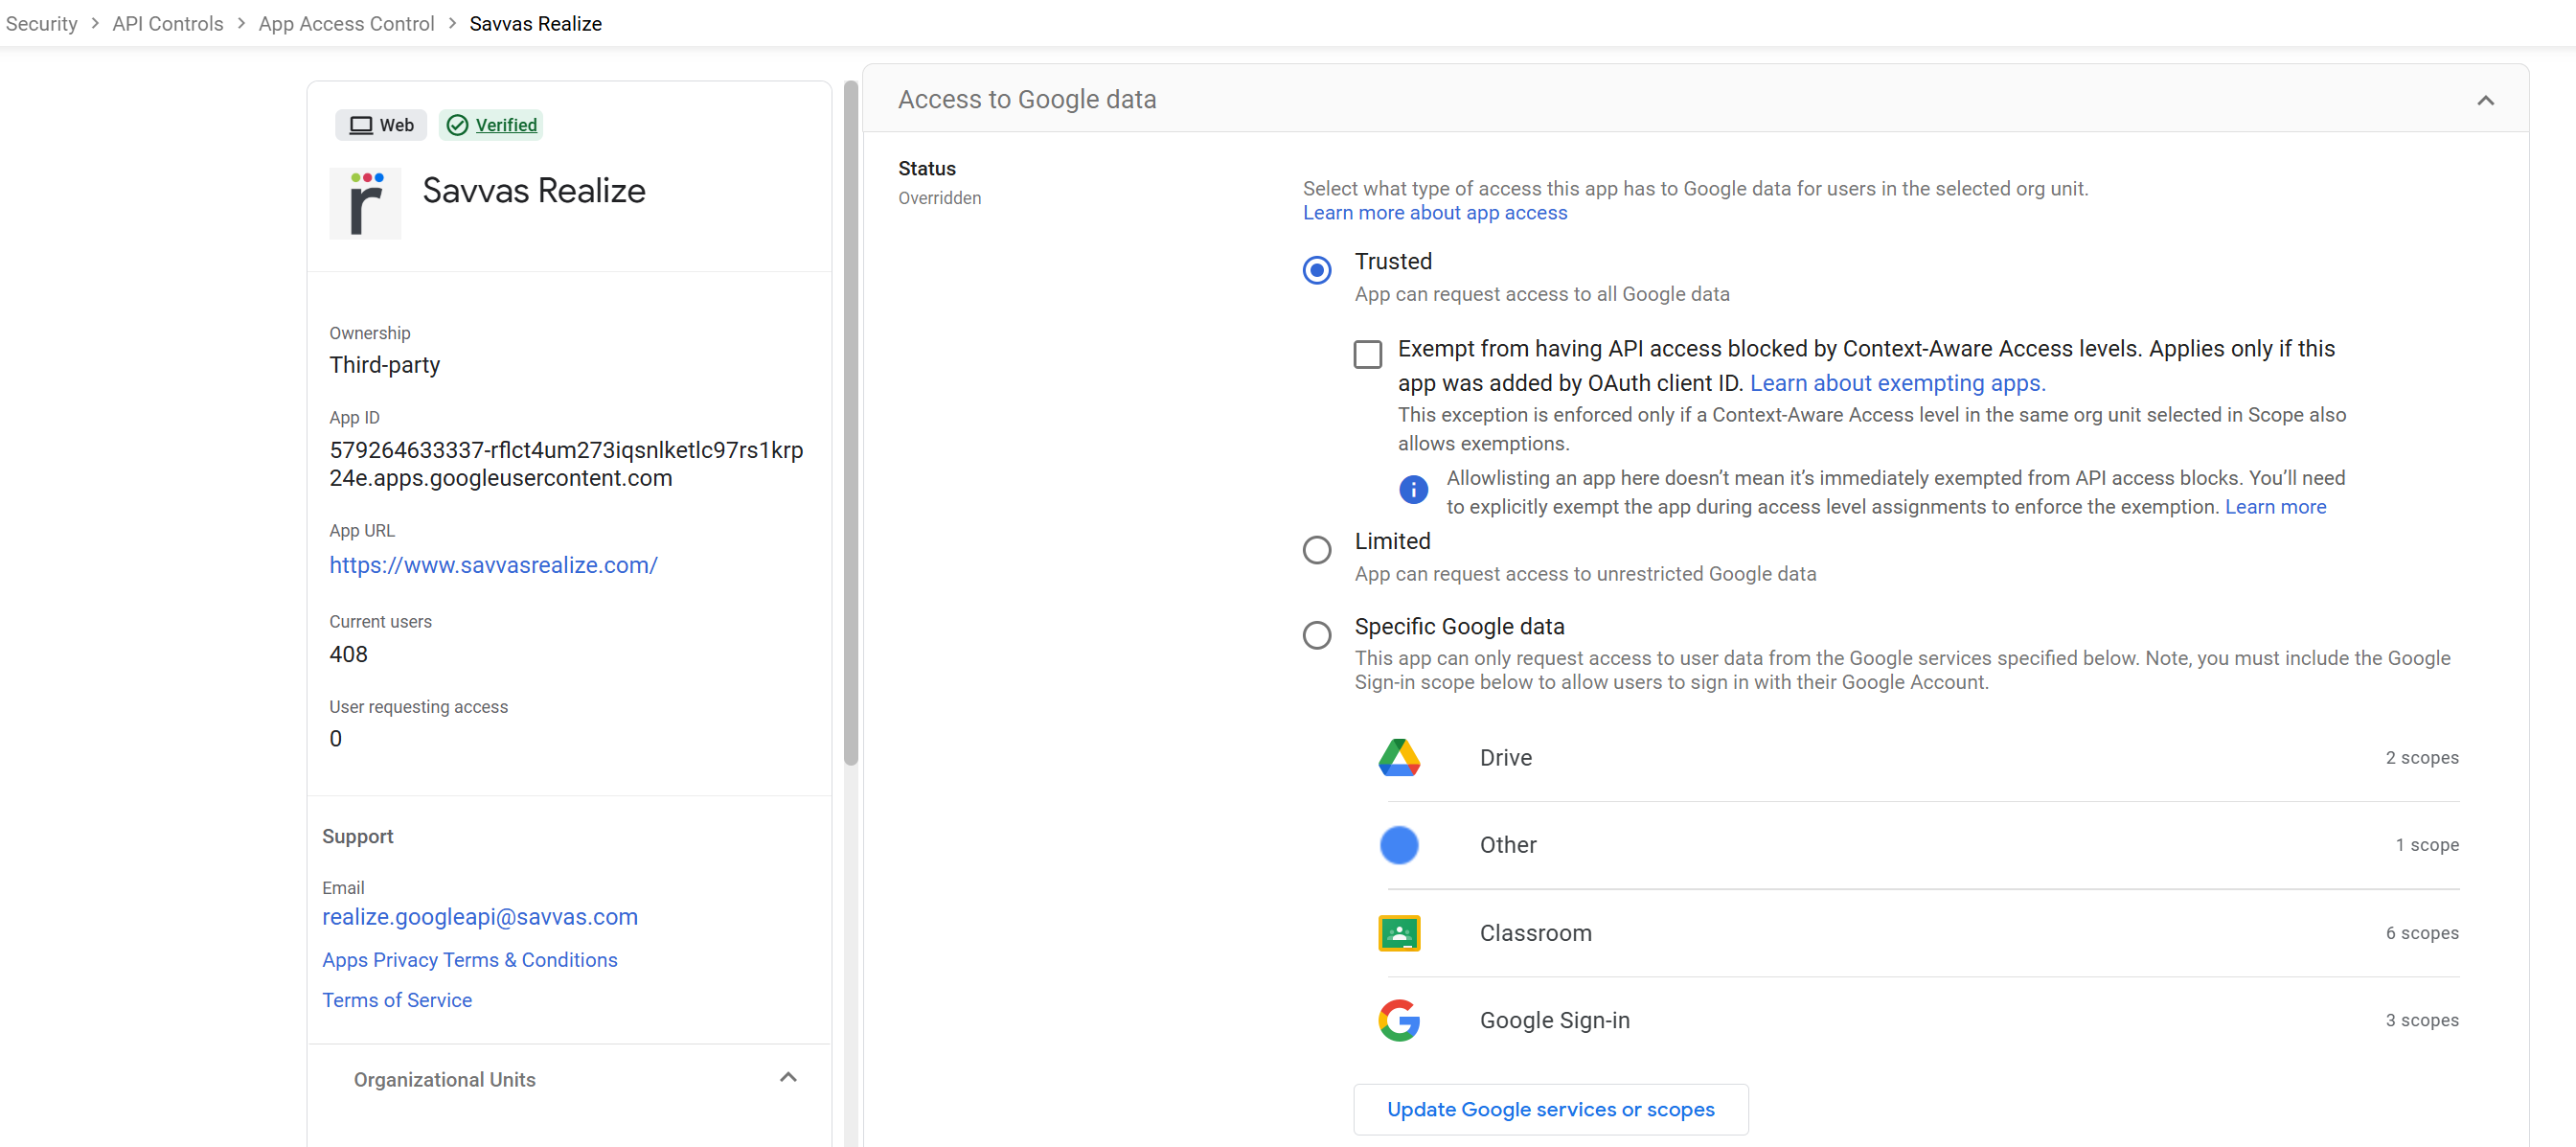Select the Specific Google data radio button

[1317, 636]
